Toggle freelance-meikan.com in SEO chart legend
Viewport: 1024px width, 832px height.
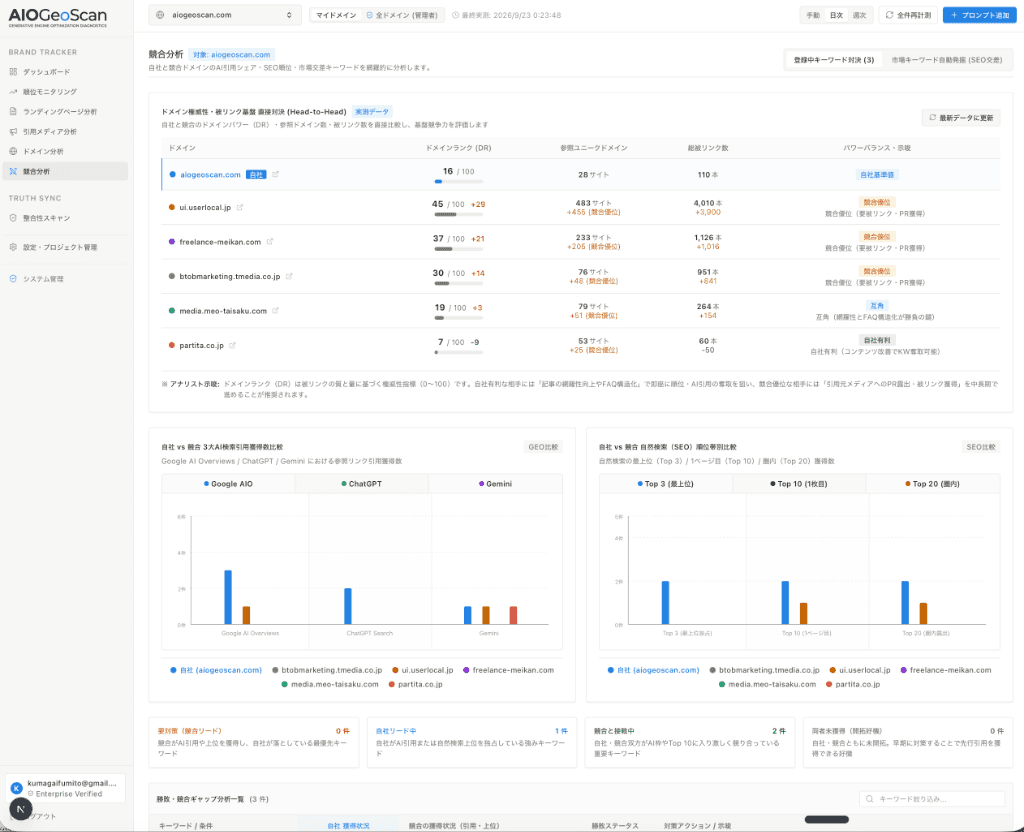(x=946, y=670)
